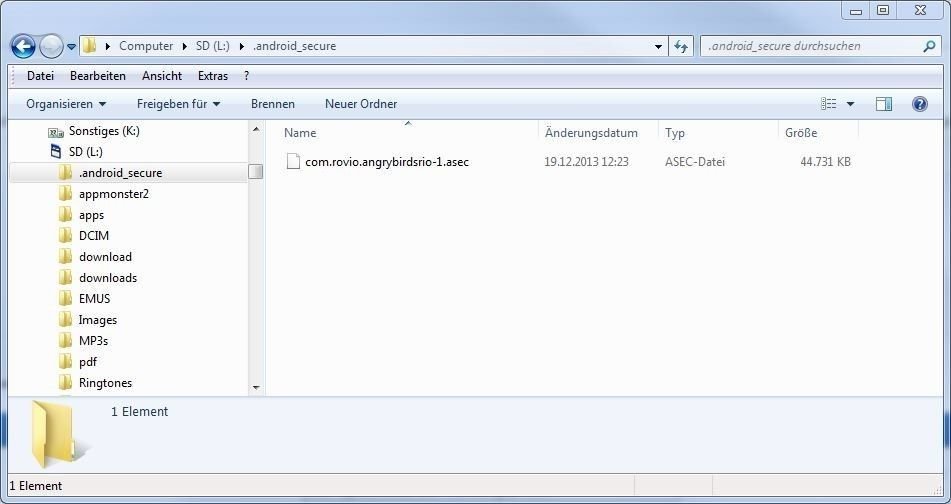Click .android_secure in the address breadcrumb

[x=294, y=46]
